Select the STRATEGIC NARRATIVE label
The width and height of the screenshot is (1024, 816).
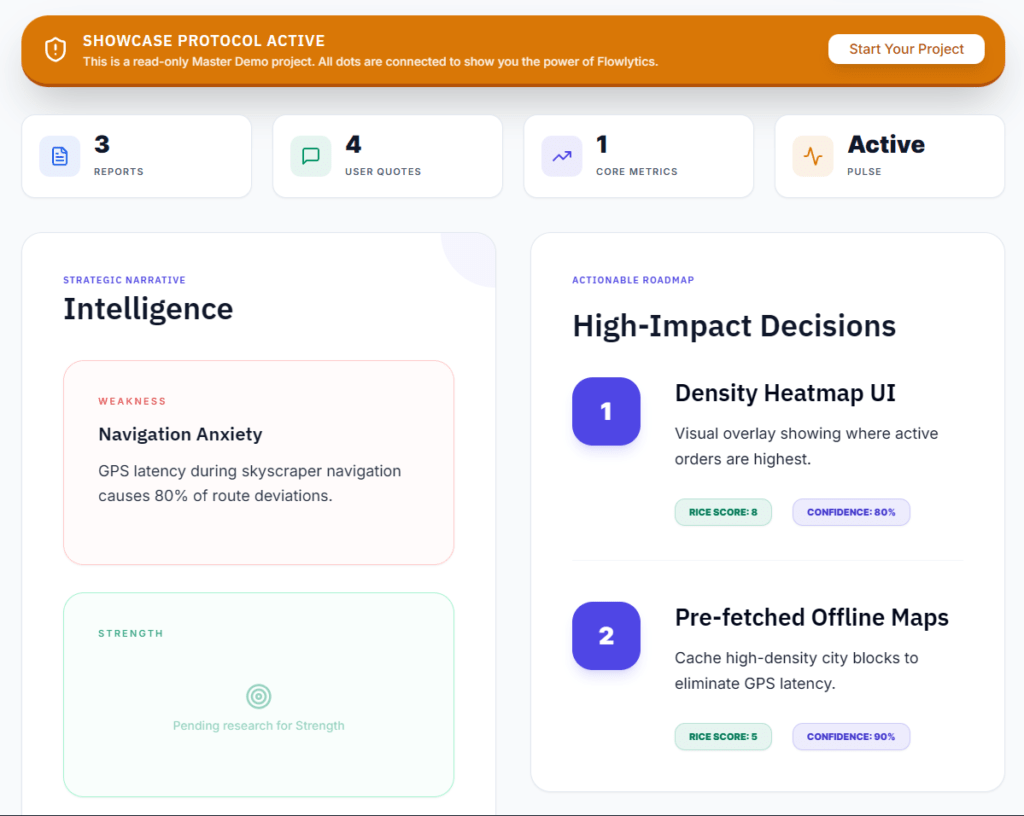click(x=124, y=280)
